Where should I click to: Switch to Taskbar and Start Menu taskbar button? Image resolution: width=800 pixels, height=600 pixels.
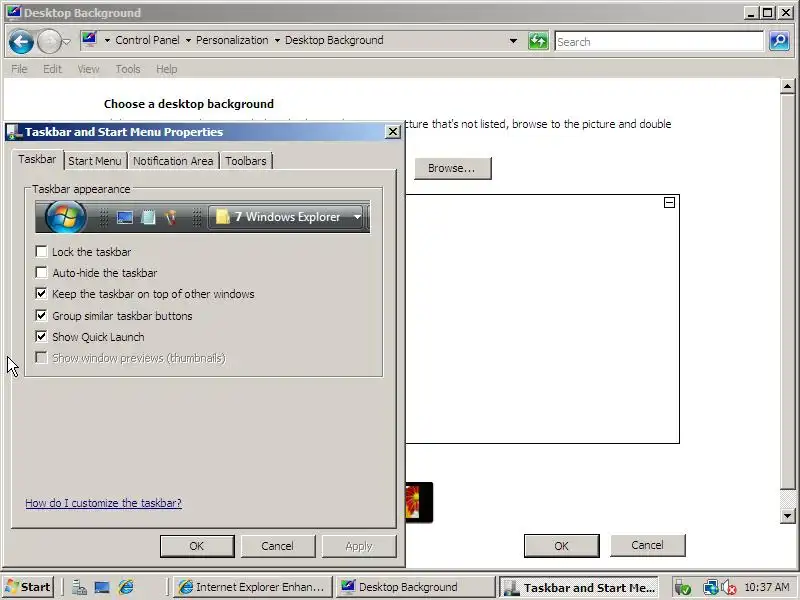(579, 587)
